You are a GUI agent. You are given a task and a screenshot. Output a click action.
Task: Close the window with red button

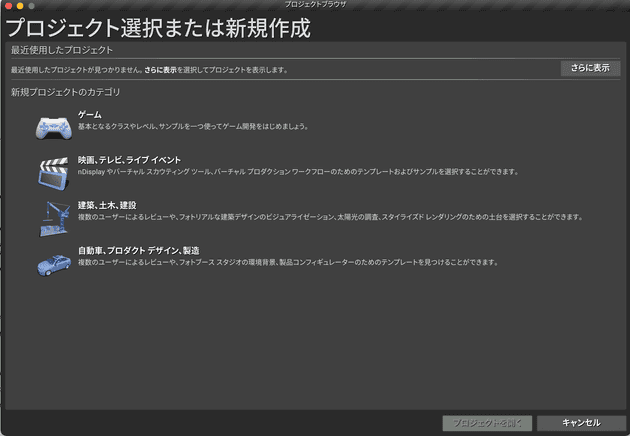coord(8,6)
